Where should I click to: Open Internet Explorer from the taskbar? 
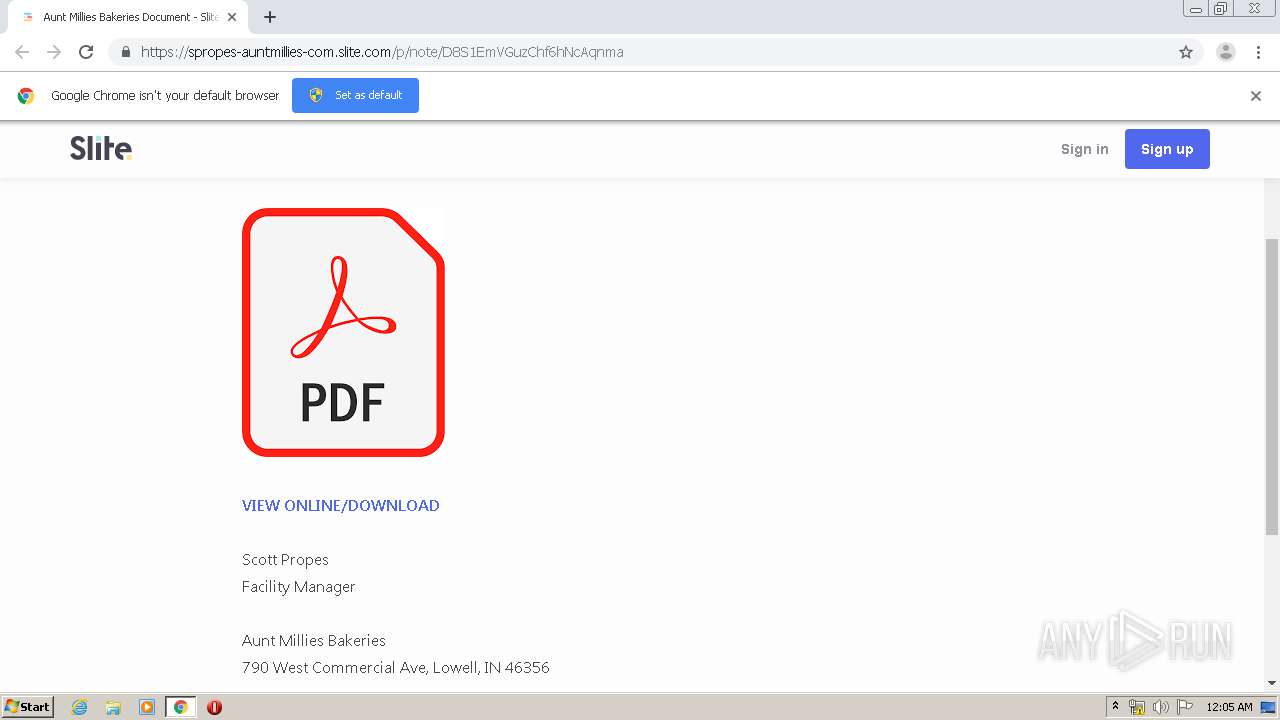coord(80,707)
